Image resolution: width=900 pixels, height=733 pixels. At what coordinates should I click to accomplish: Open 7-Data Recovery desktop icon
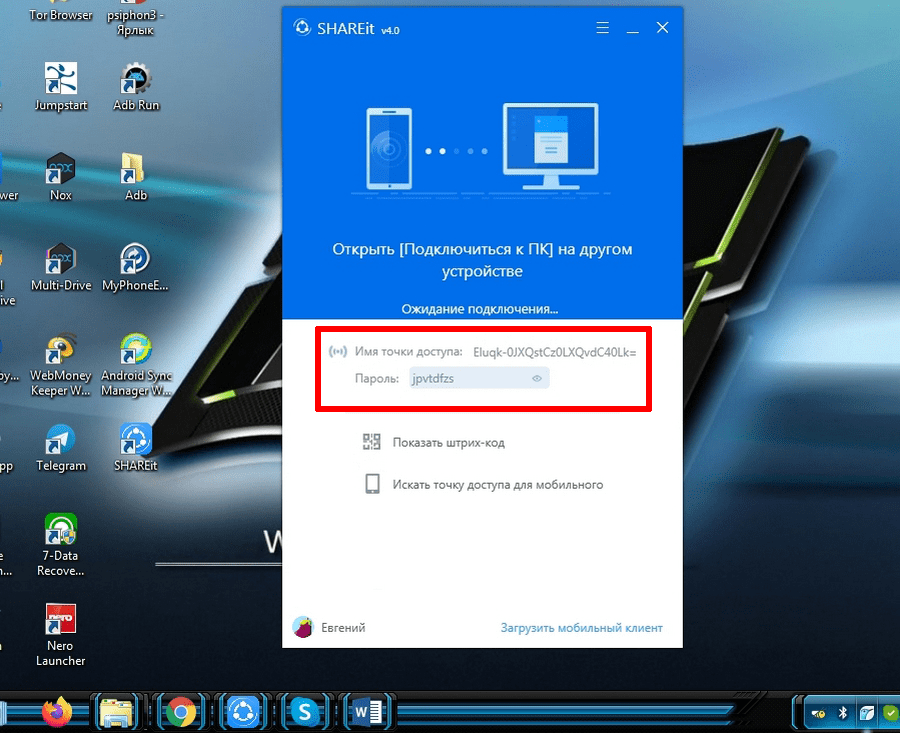pos(60,545)
